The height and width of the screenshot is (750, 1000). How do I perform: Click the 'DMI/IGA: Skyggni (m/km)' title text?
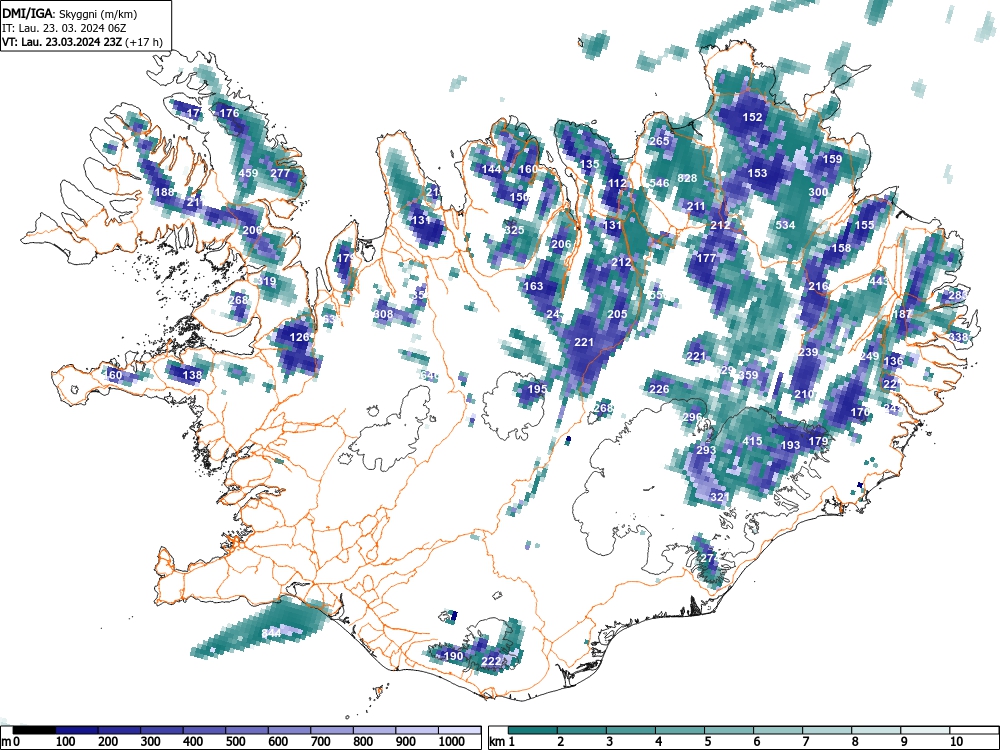(x=70, y=13)
